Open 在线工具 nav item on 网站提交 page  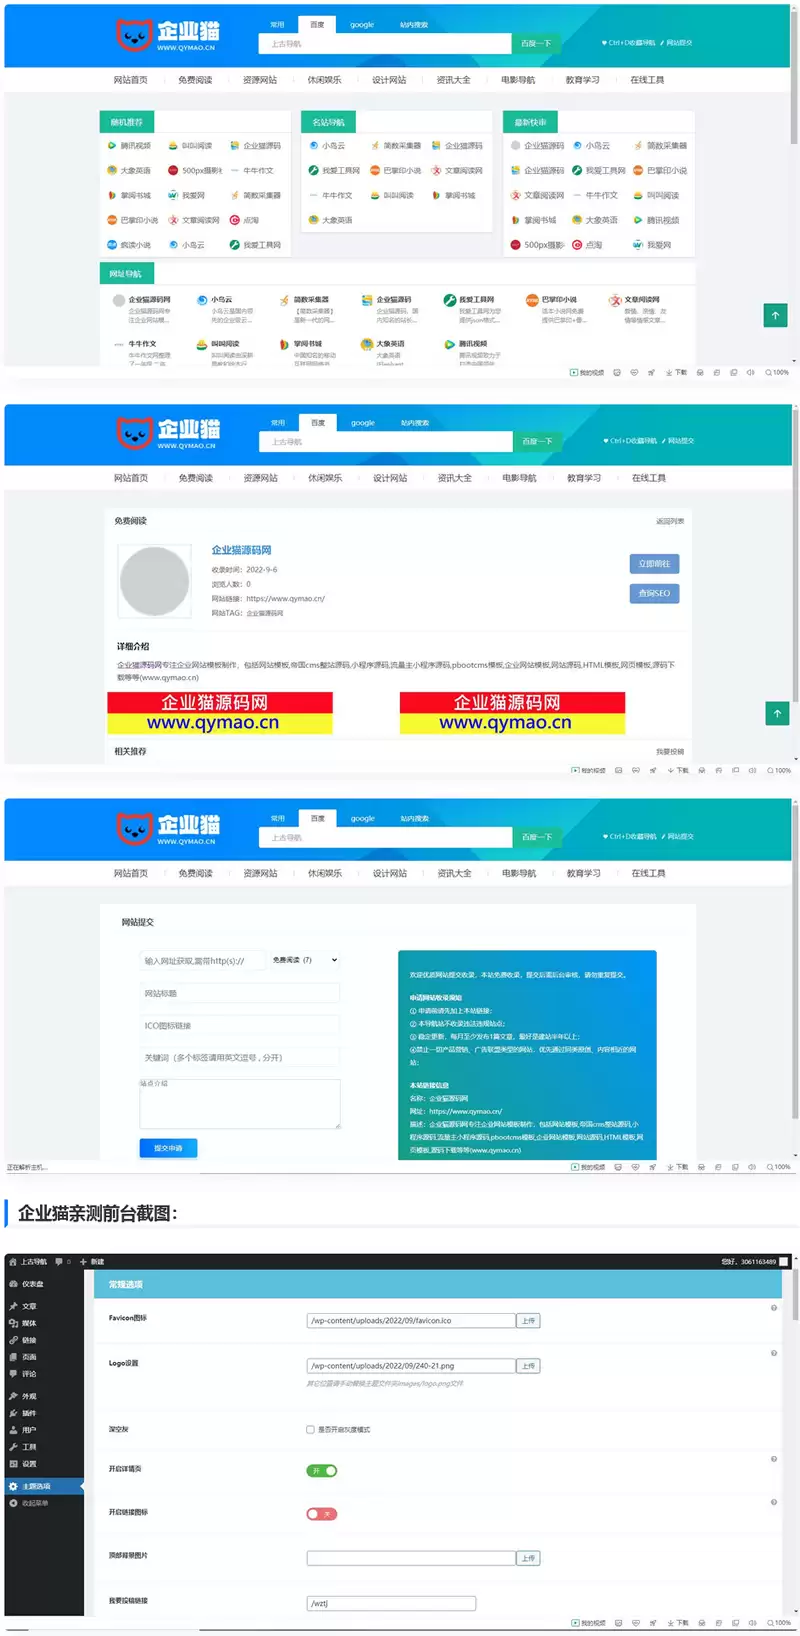coord(648,874)
